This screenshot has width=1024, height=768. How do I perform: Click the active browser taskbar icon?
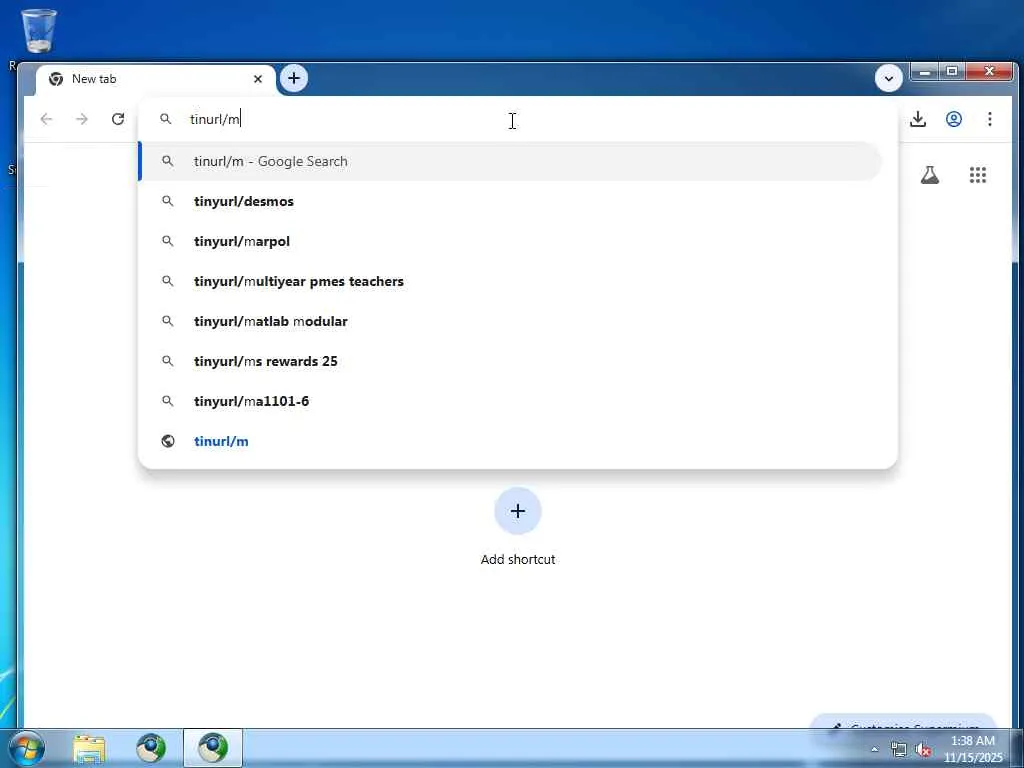(x=213, y=748)
